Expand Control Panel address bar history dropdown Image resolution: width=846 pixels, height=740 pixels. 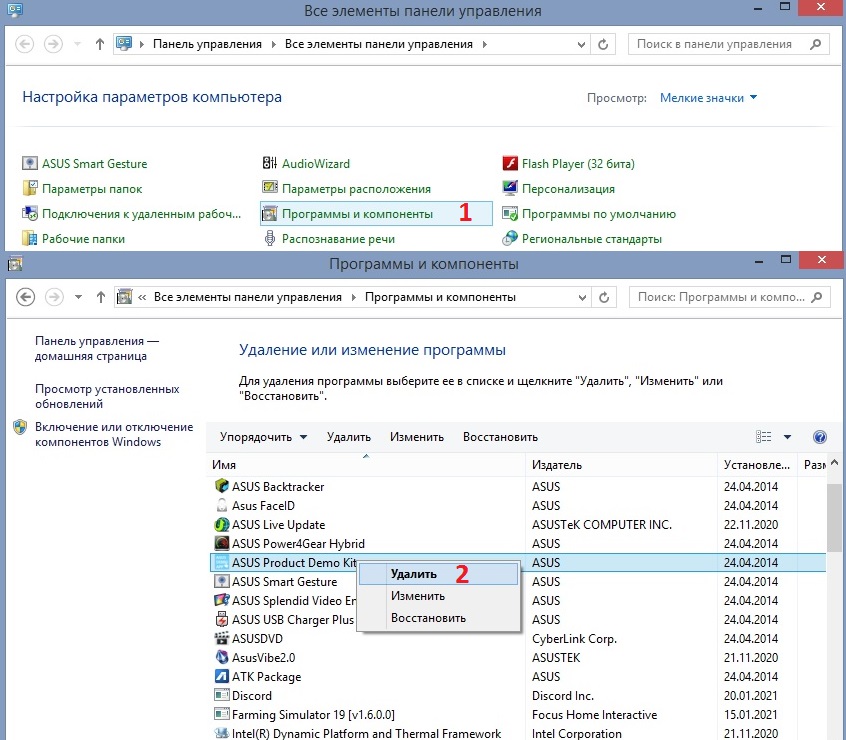581,44
